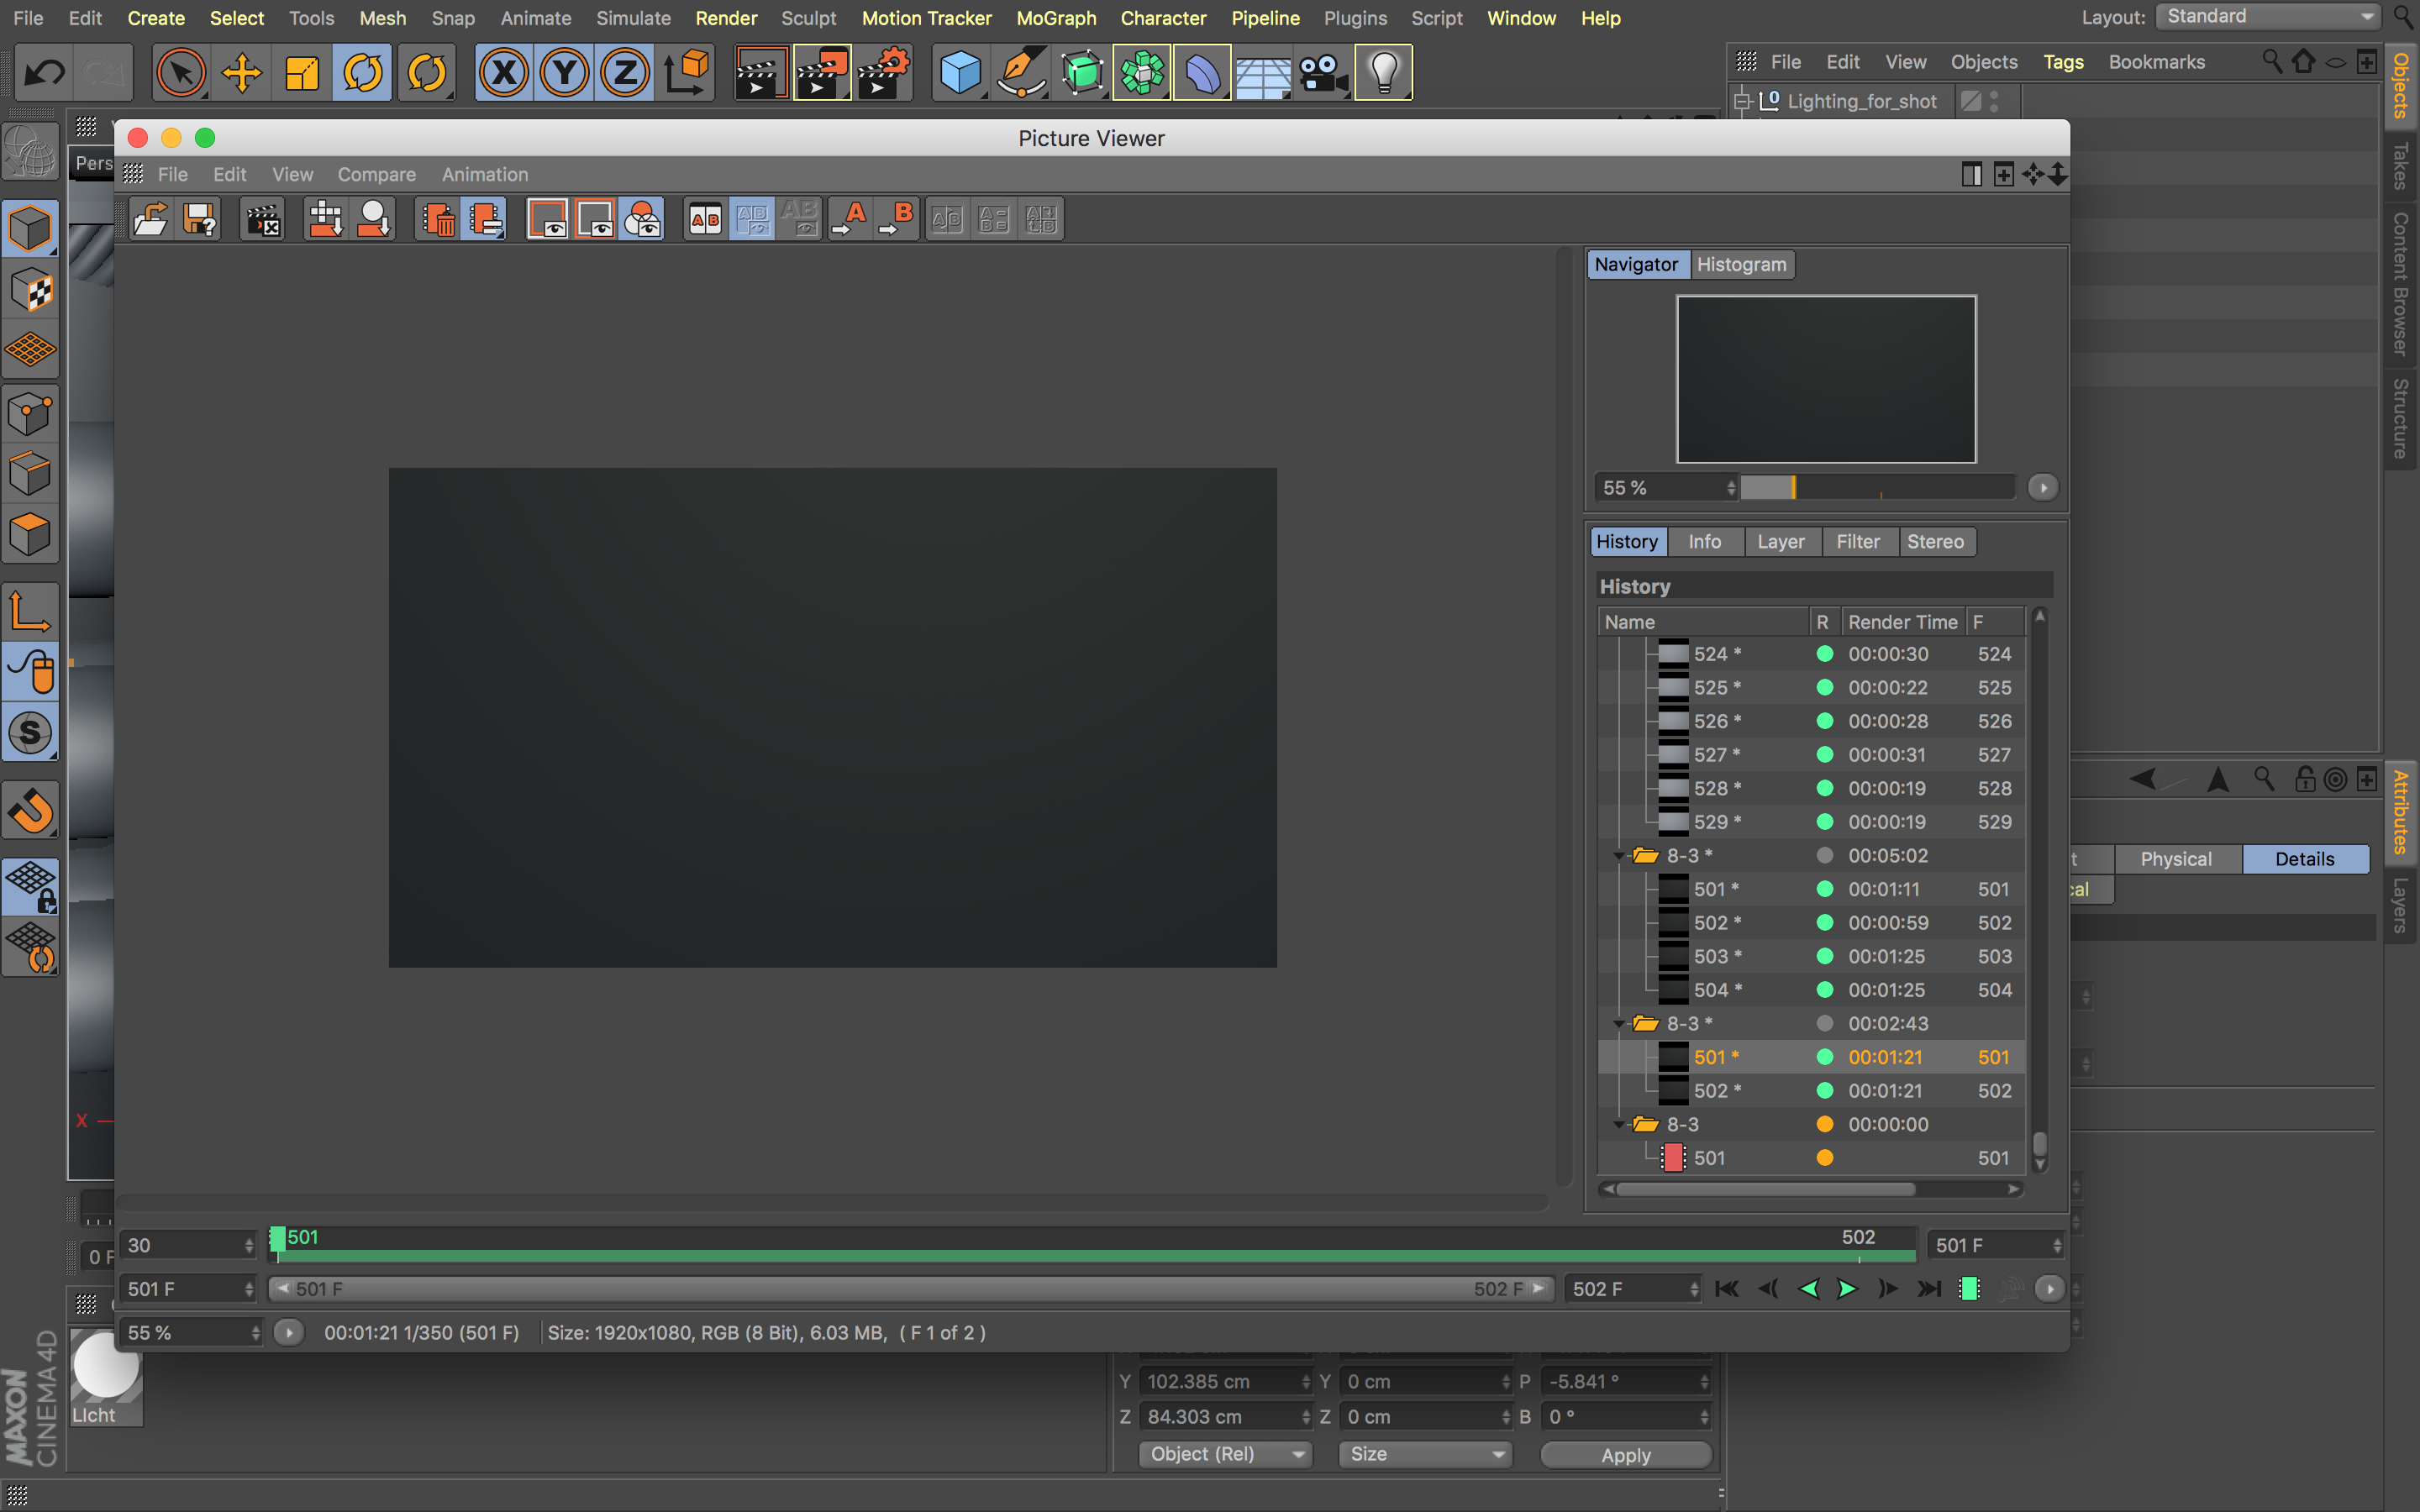2420x1512 pixels.
Task: Open the MoGraph menu
Action: pyautogui.click(x=1056, y=18)
